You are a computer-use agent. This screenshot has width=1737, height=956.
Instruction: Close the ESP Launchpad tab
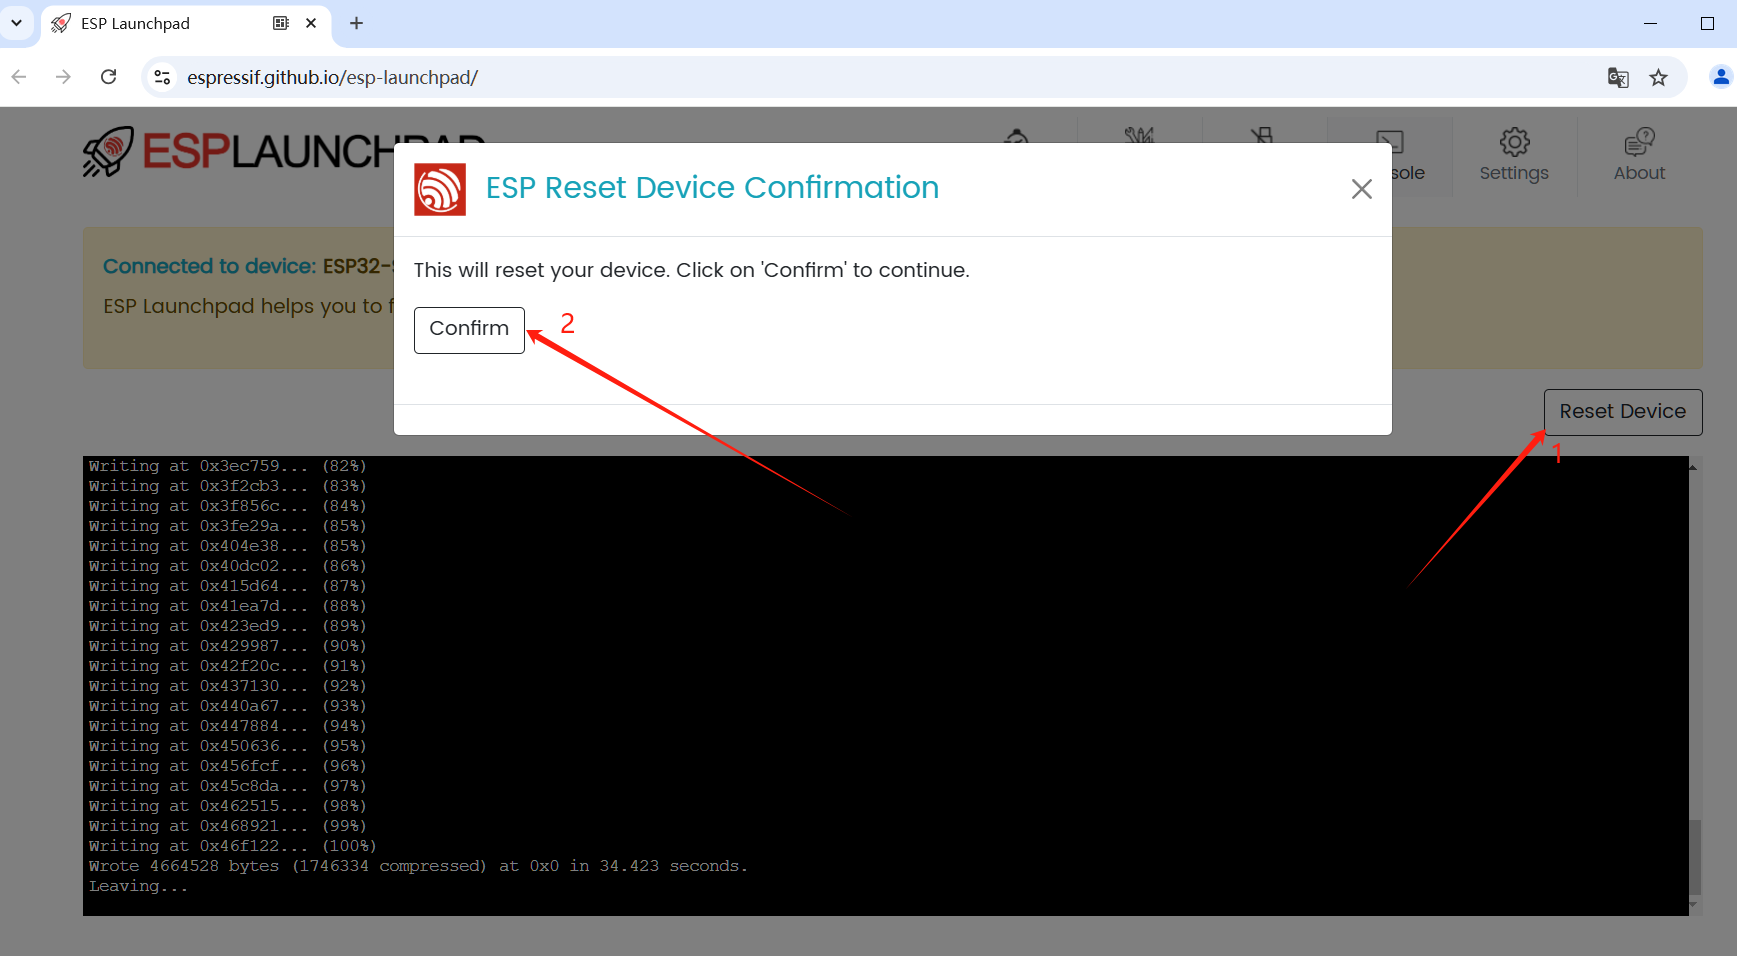tap(311, 23)
